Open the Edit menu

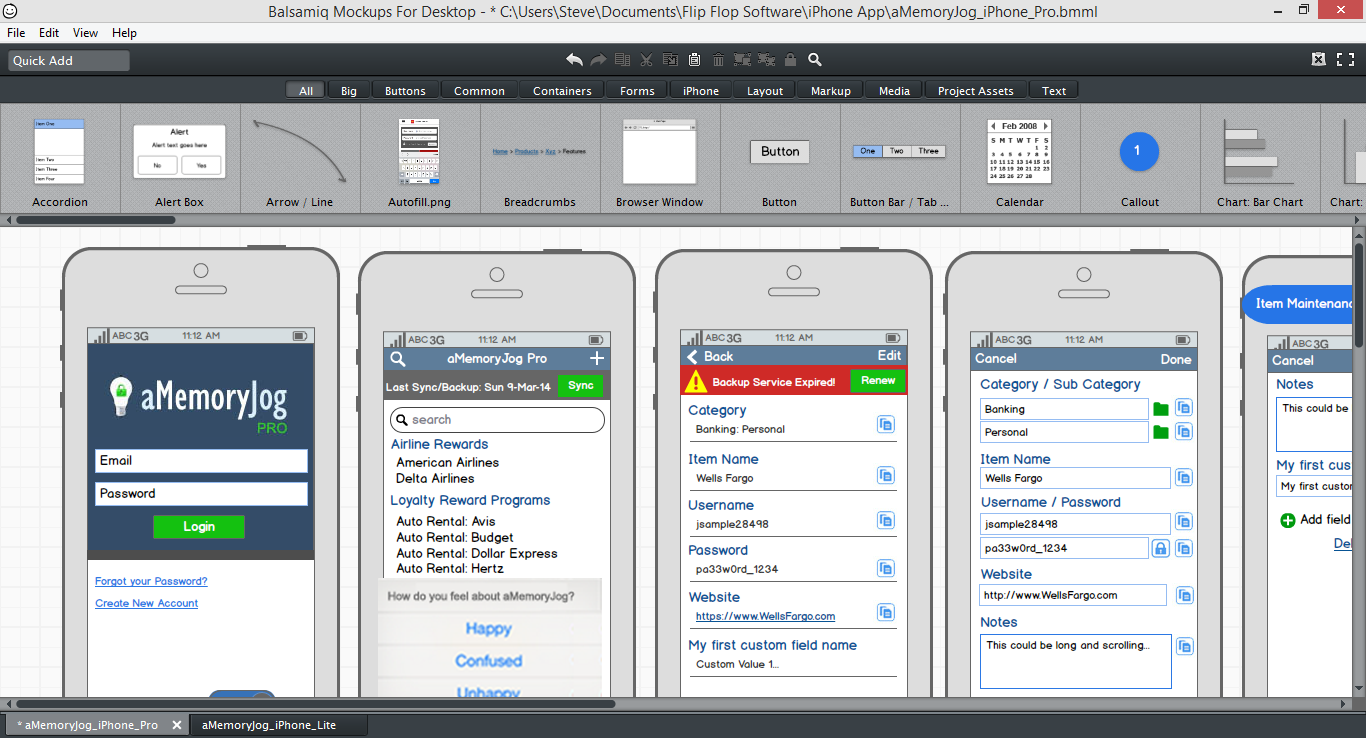(x=49, y=33)
